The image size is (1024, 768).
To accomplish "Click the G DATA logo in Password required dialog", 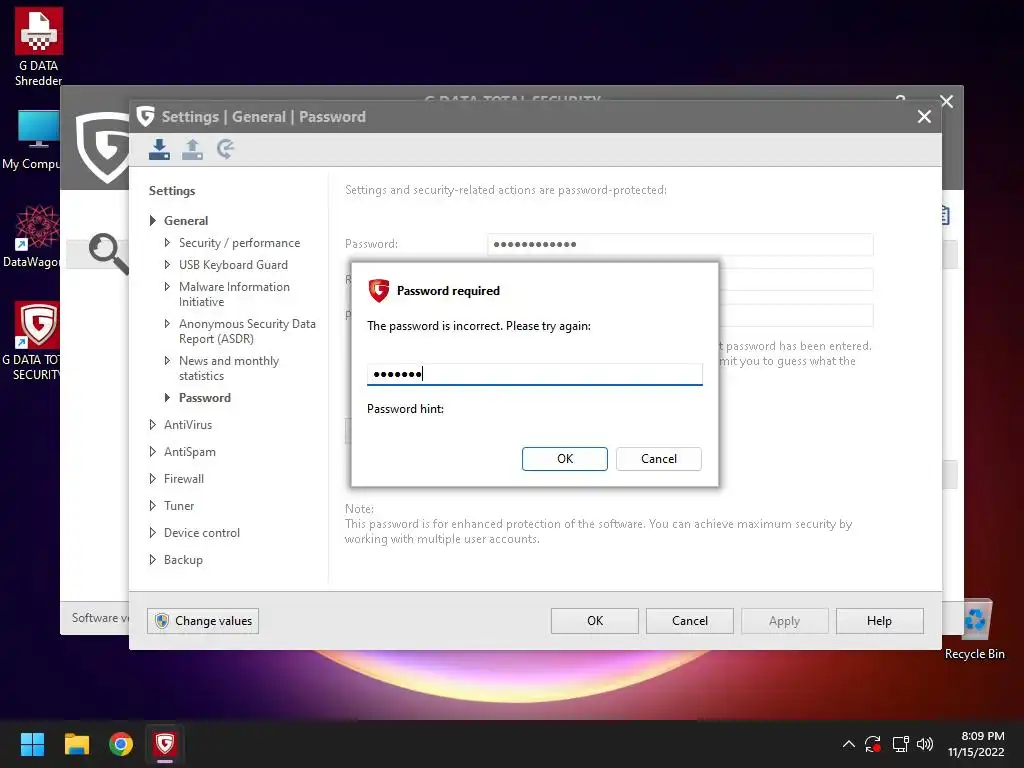I will click(379, 291).
